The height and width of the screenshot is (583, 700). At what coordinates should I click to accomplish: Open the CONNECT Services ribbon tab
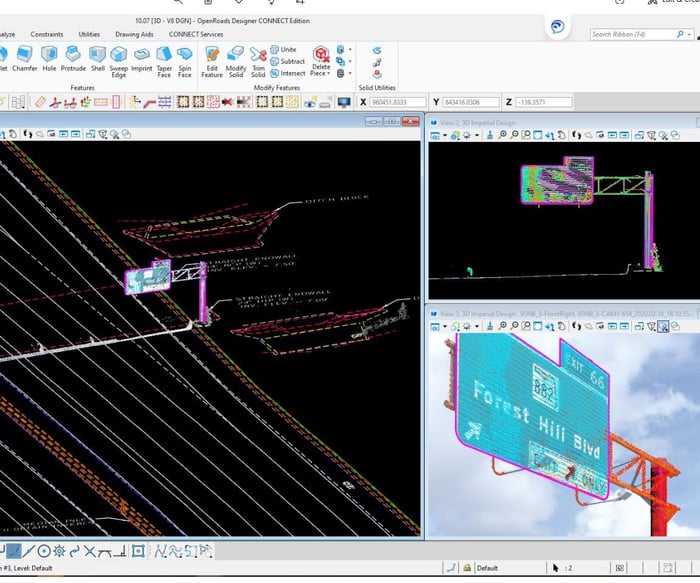[196, 34]
